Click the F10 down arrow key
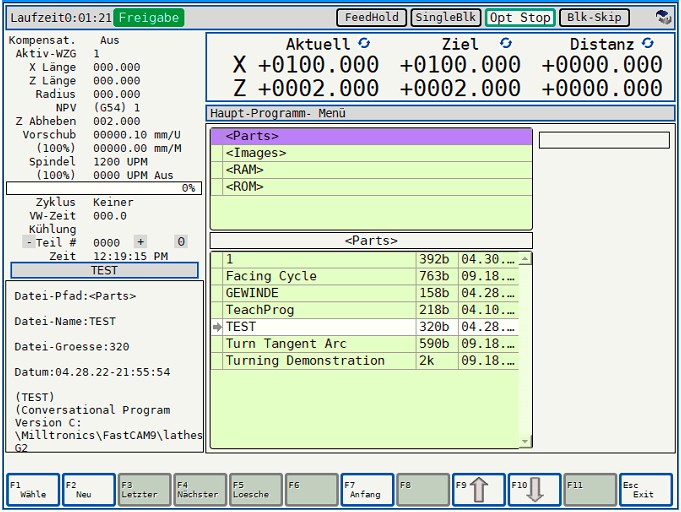This screenshot has width=681, height=512. 534,489
